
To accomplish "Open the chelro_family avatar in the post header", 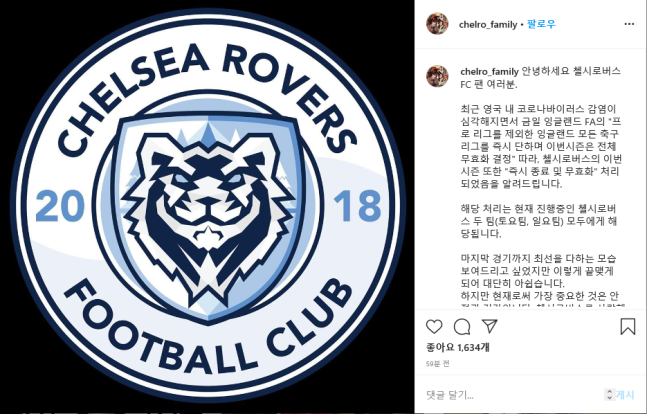I will (437, 24).
